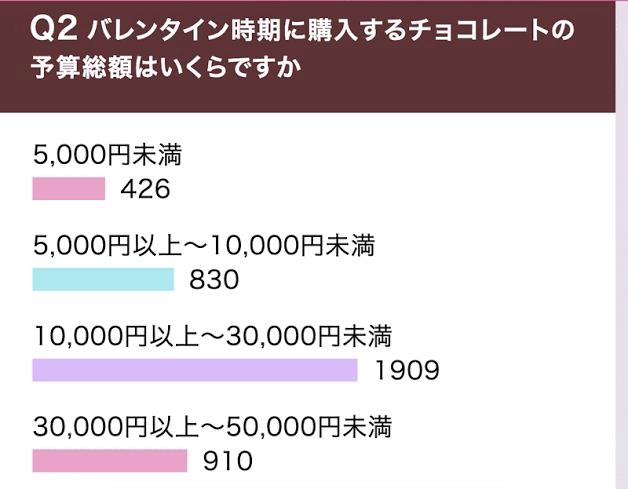Click the value 426
The width and height of the screenshot is (628, 489).
click(x=145, y=188)
